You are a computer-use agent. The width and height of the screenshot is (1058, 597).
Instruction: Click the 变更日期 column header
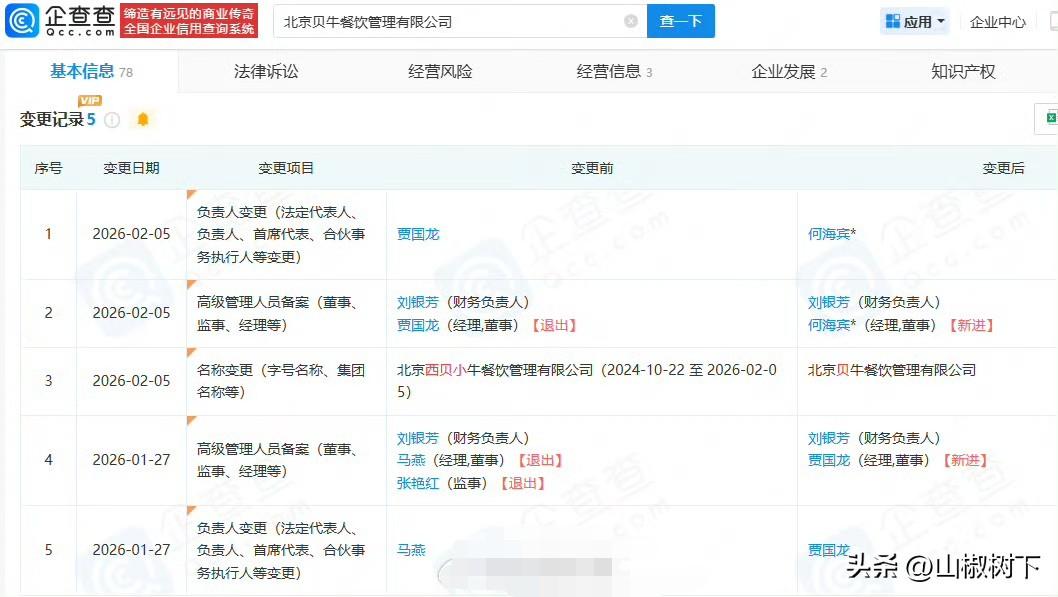pos(131,168)
